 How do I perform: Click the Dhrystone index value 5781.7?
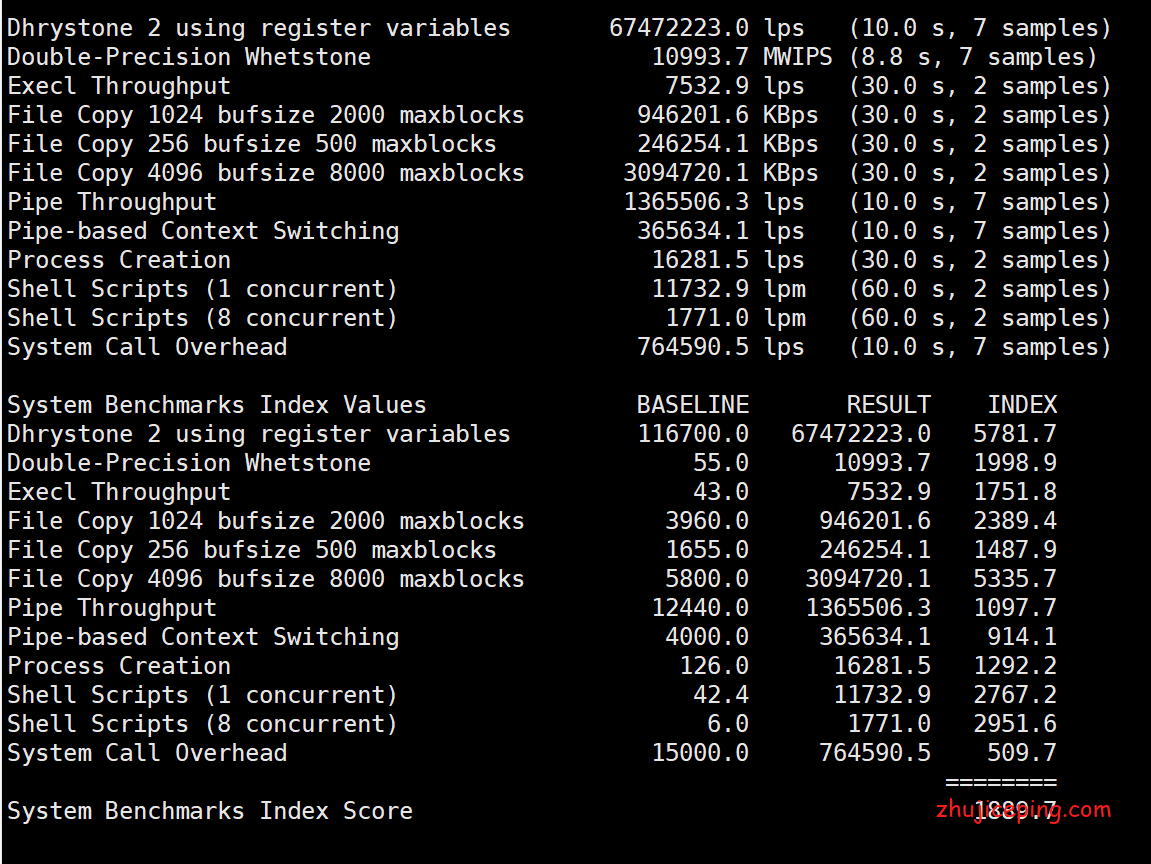click(1015, 434)
